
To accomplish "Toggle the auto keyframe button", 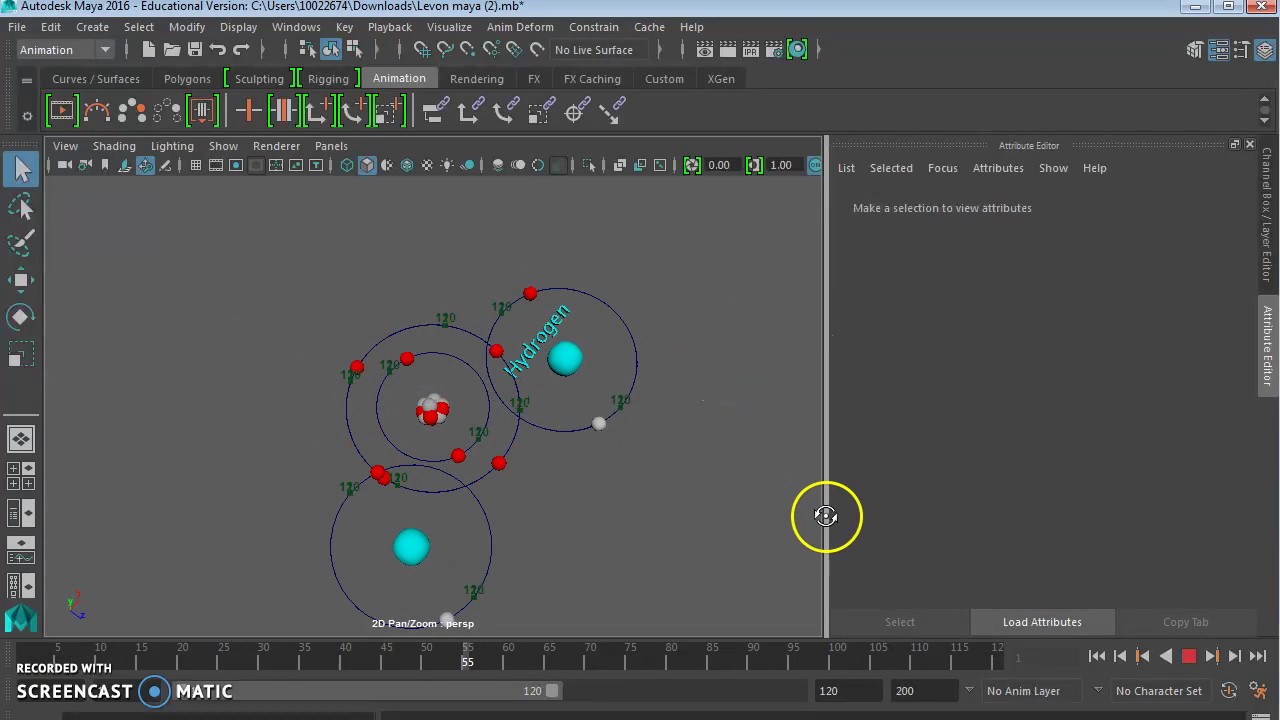I will pyautogui.click(x=1229, y=690).
